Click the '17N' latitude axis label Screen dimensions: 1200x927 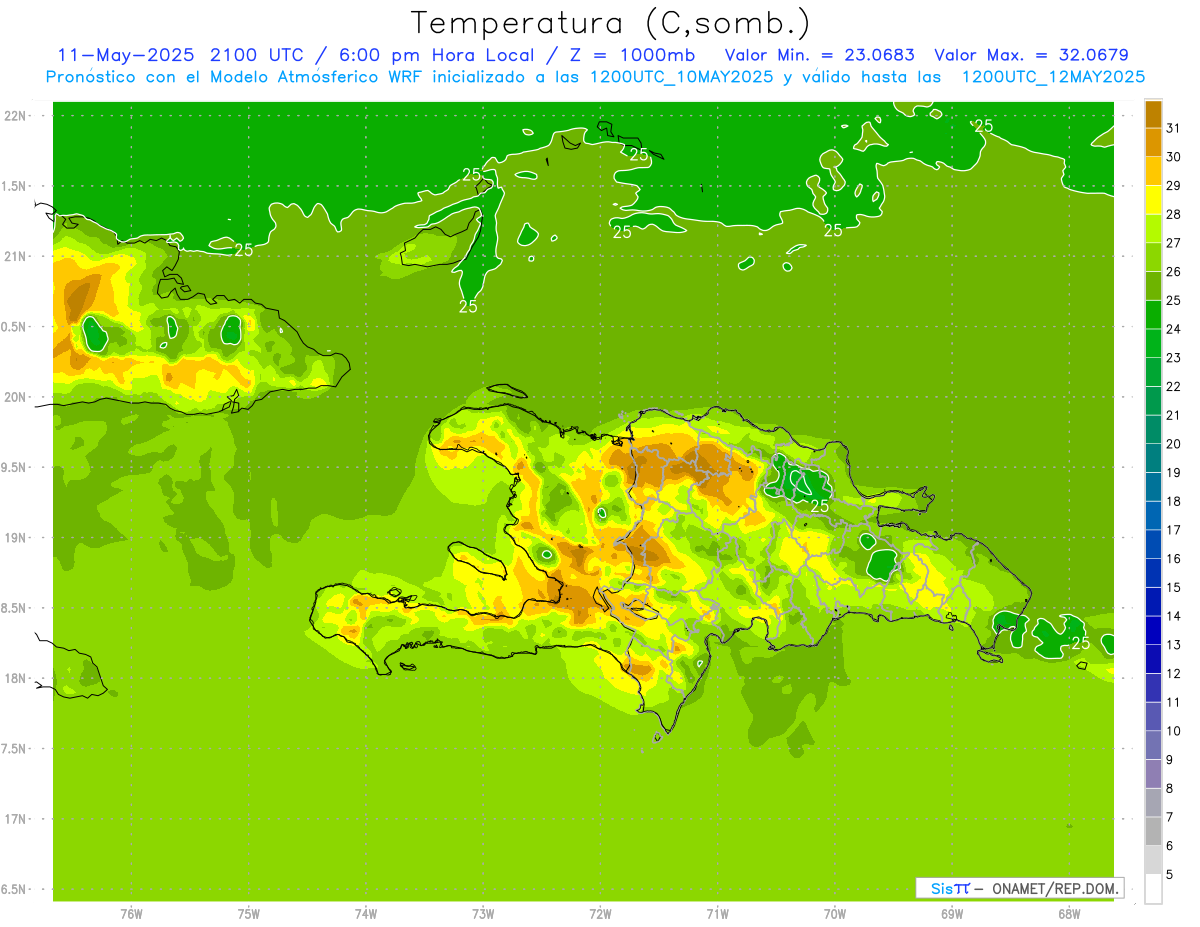click(15, 819)
